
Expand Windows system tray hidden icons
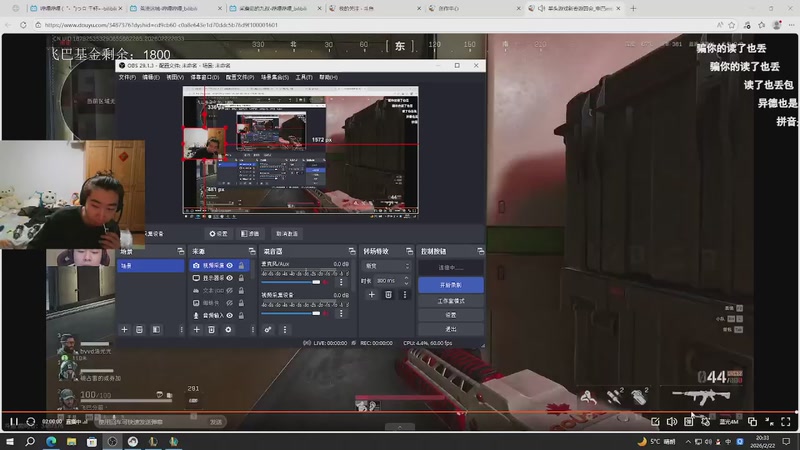(x=688, y=441)
